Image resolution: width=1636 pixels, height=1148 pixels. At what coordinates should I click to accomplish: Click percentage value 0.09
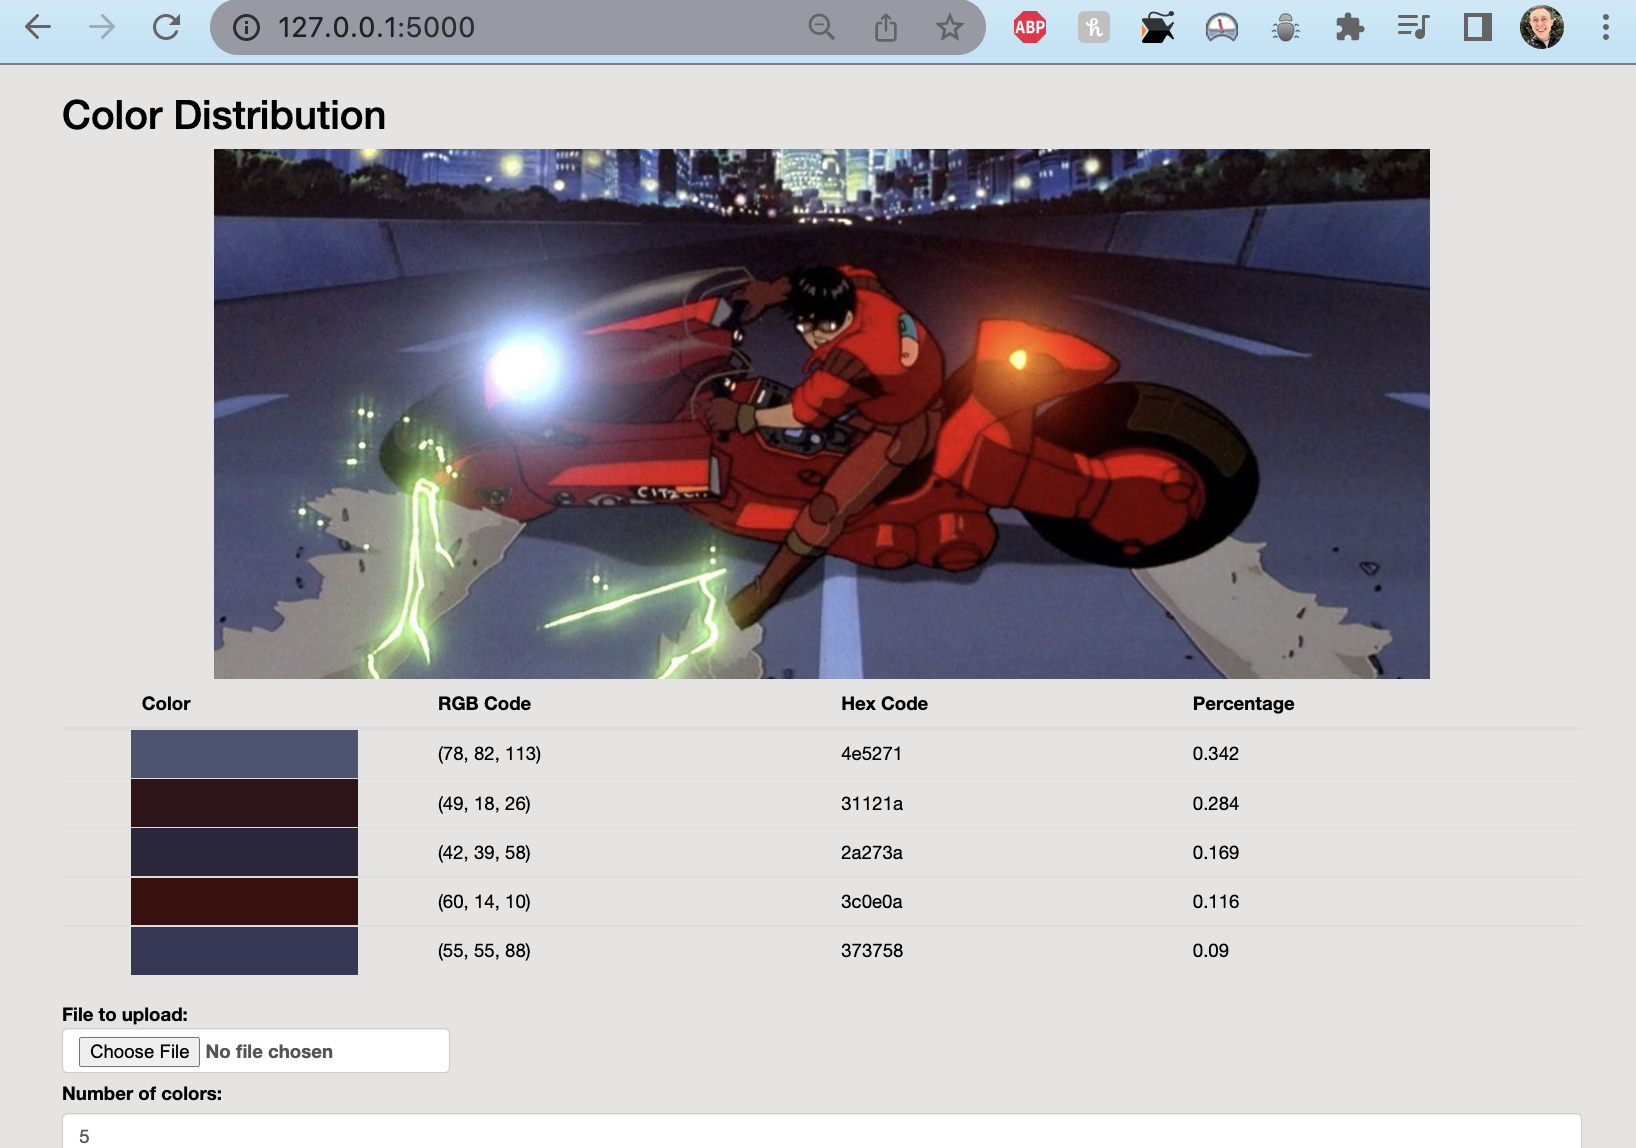click(x=1210, y=951)
